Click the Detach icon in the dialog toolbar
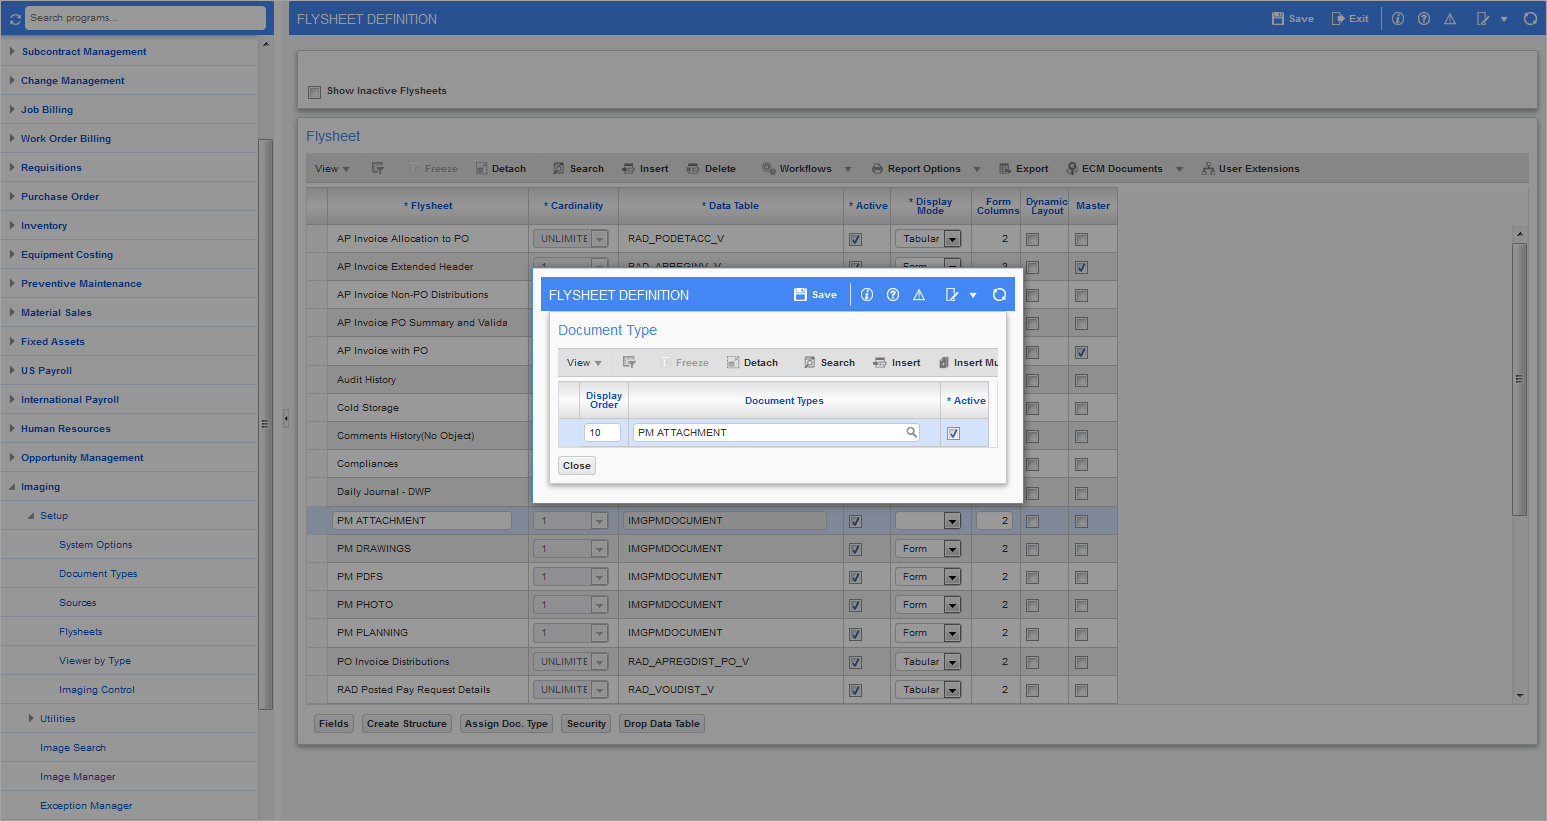This screenshot has height=821, width=1547. click(752, 362)
